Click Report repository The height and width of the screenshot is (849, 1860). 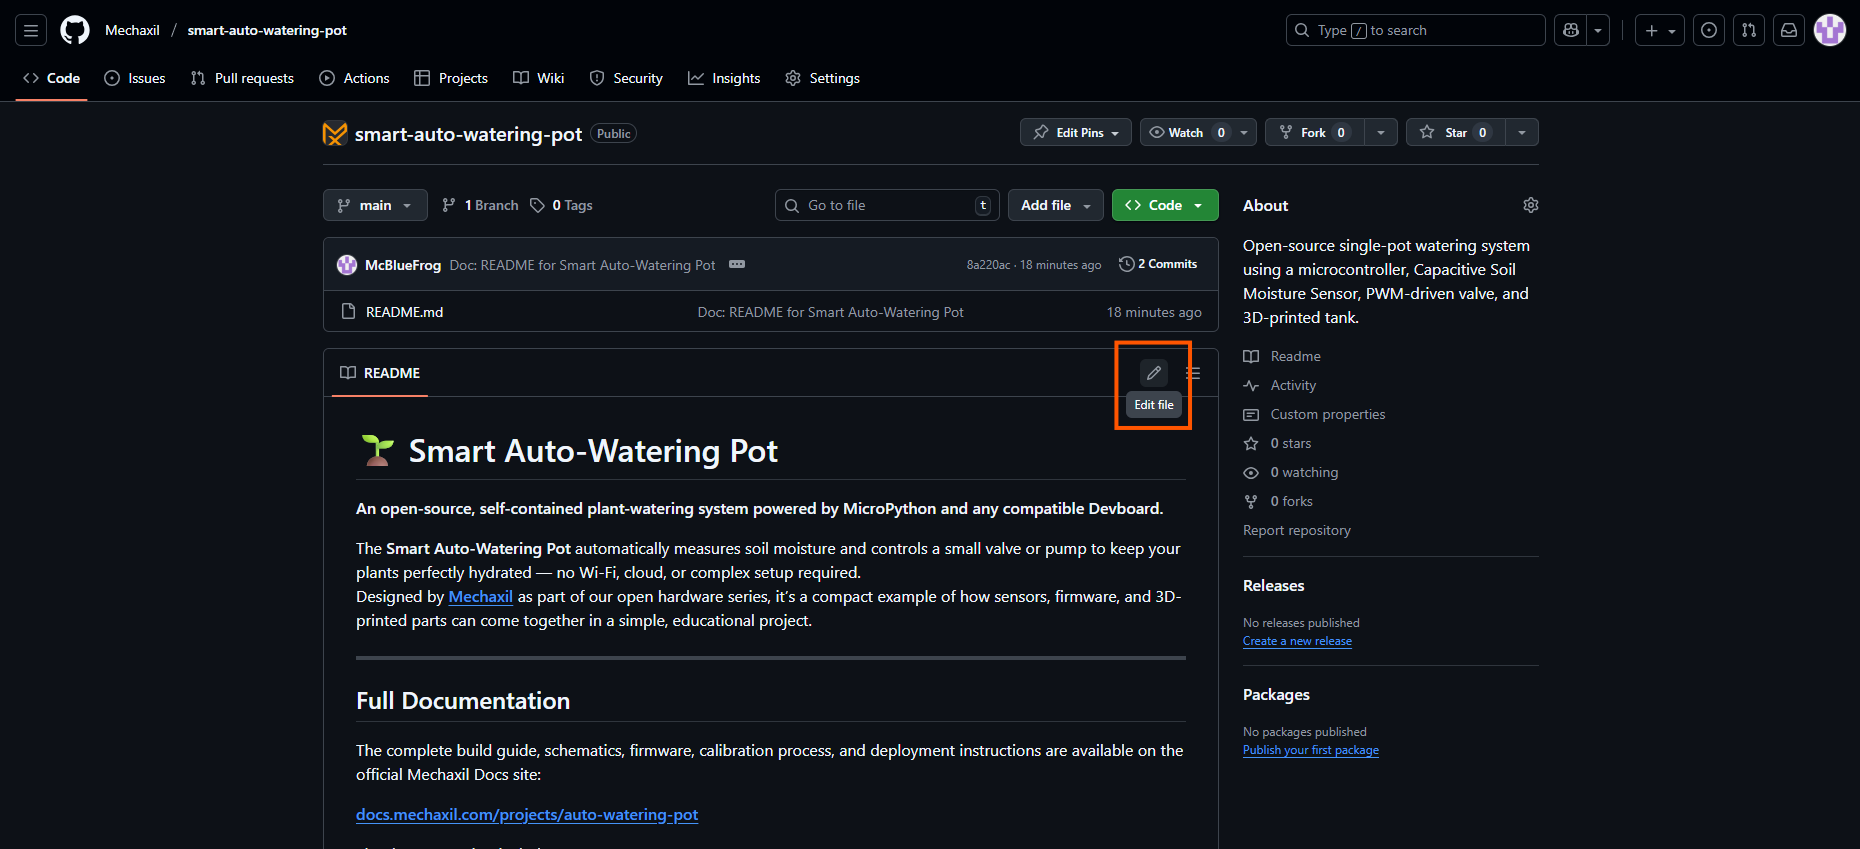click(x=1297, y=530)
